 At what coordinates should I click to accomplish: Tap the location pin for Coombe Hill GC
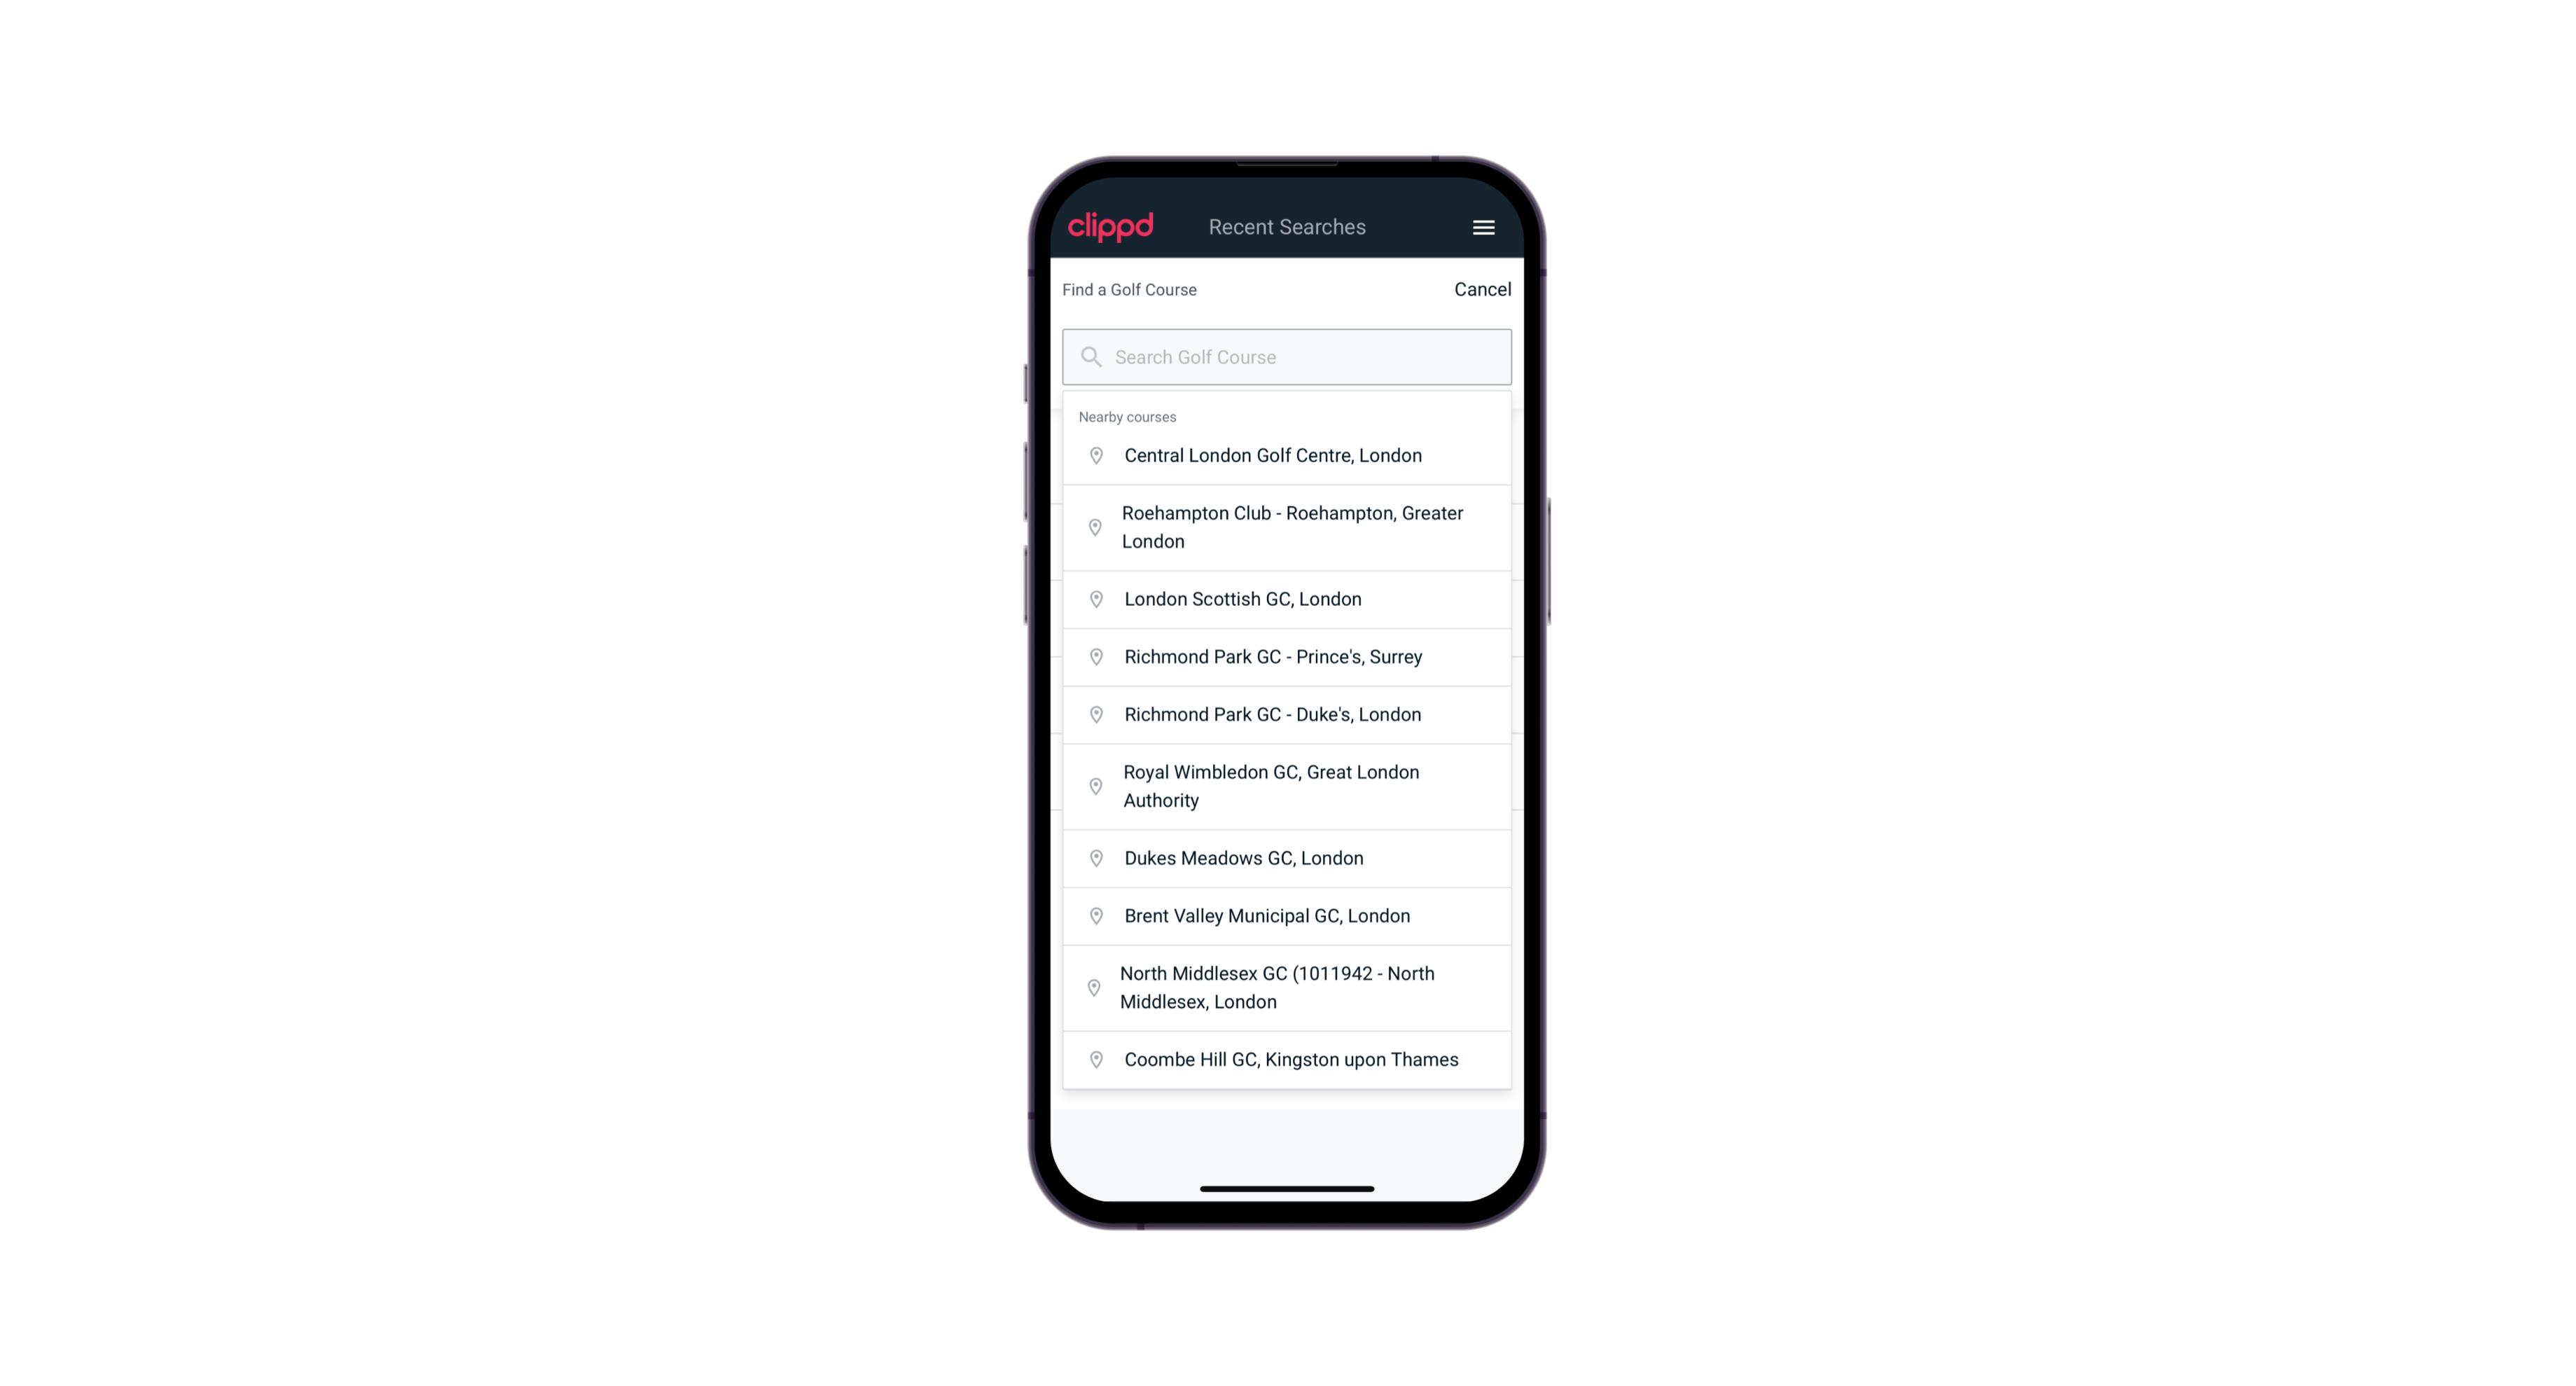point(1093,1058)
